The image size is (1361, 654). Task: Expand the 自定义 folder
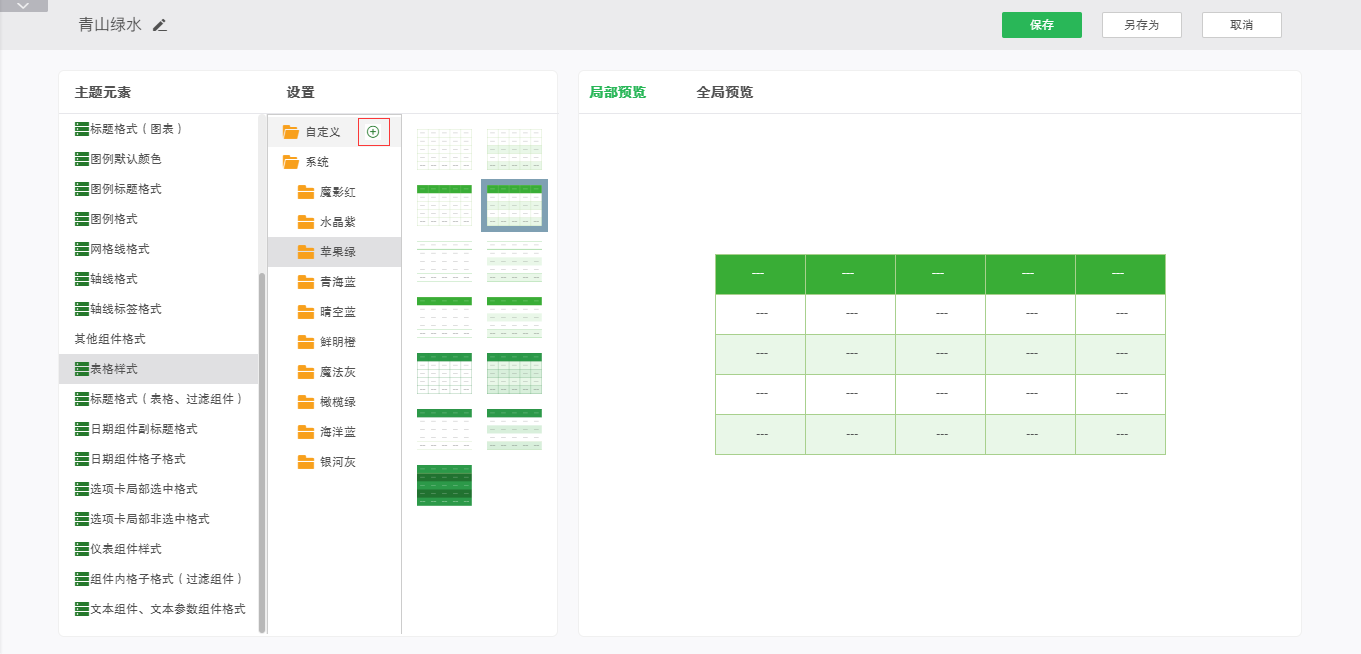pyautogui.click(x=322, y=132)
